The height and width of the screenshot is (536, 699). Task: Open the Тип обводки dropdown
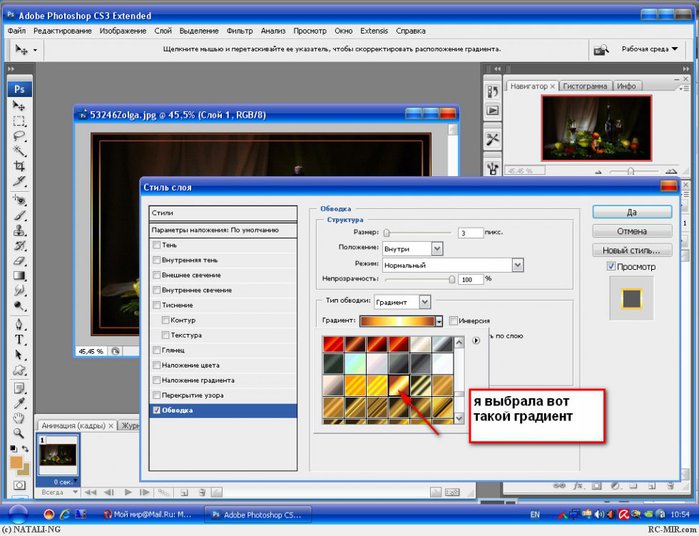(x=424, y=301)
